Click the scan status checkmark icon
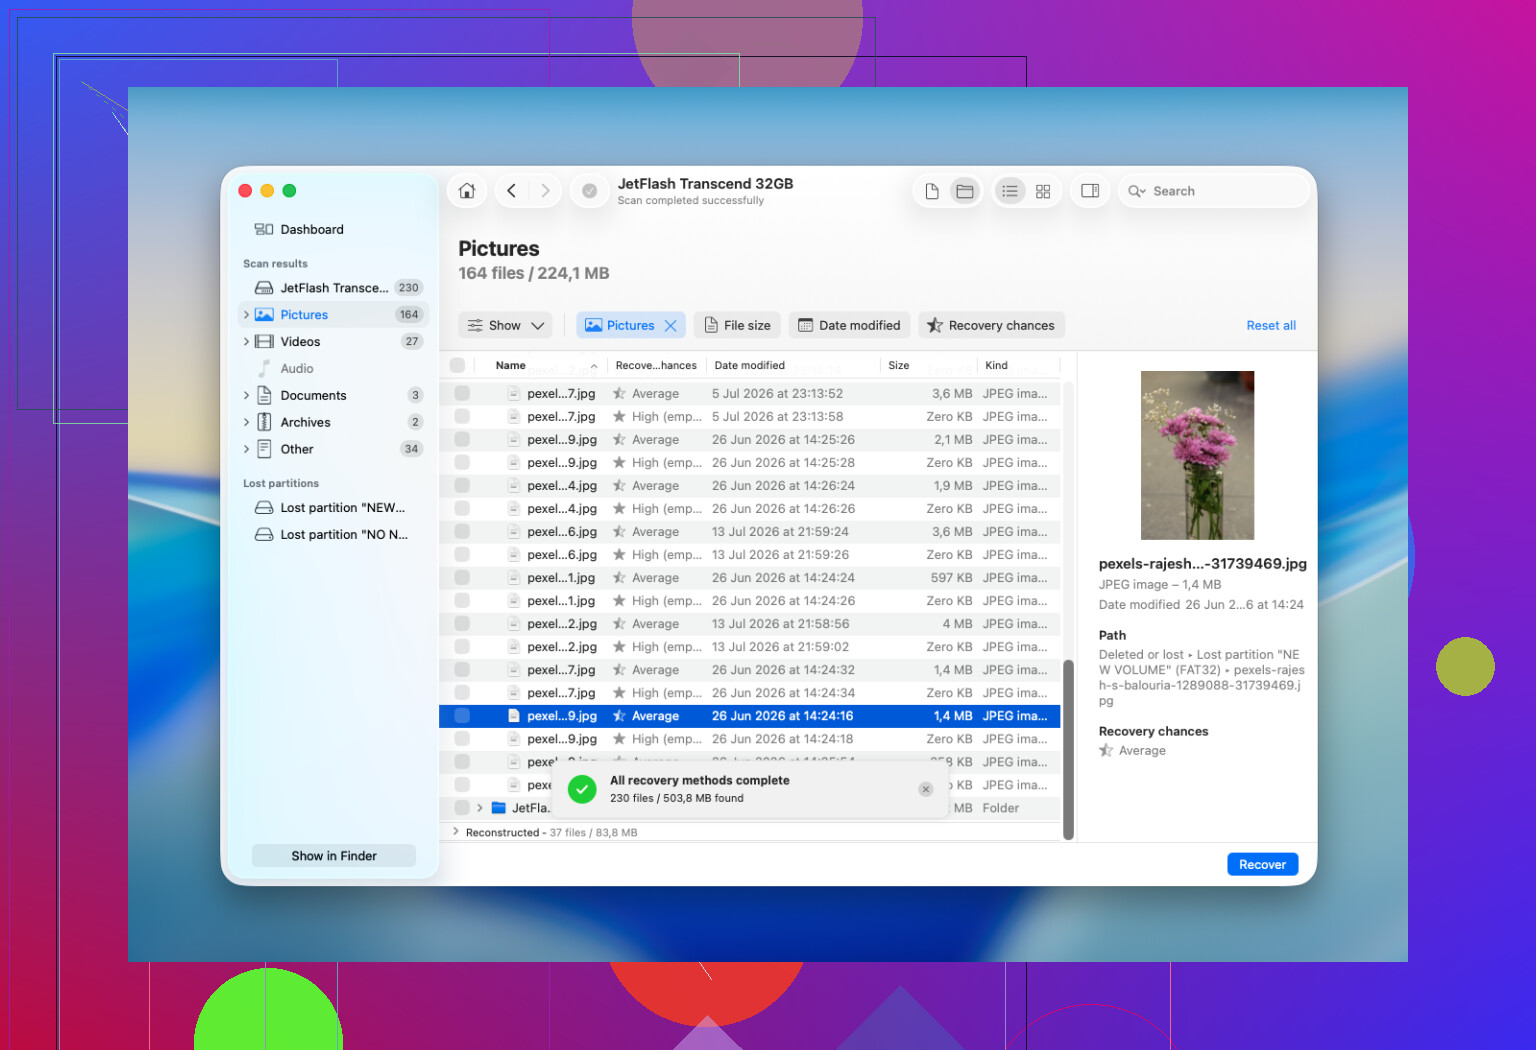This screenshot has height=1050, width=1536. [x=590, y=191]
